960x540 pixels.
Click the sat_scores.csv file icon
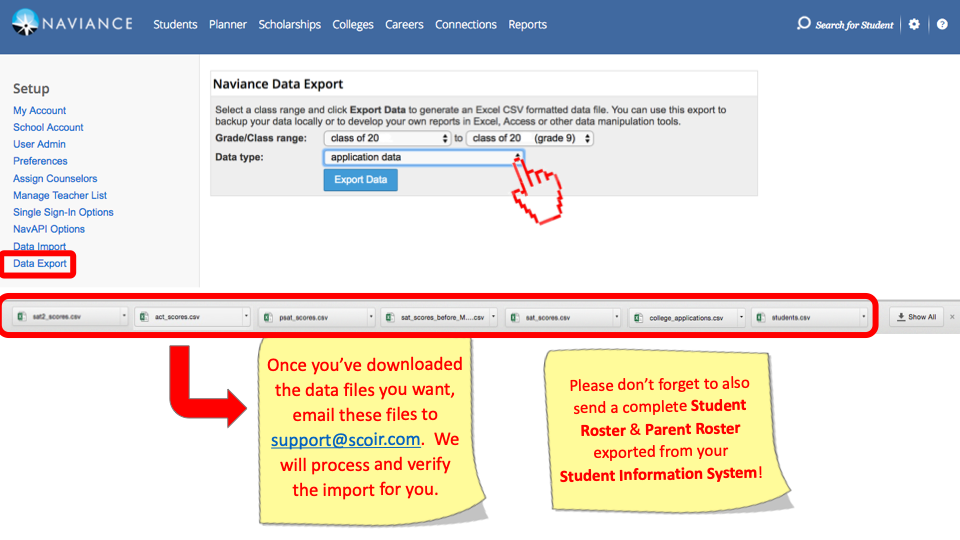[515, 317]
